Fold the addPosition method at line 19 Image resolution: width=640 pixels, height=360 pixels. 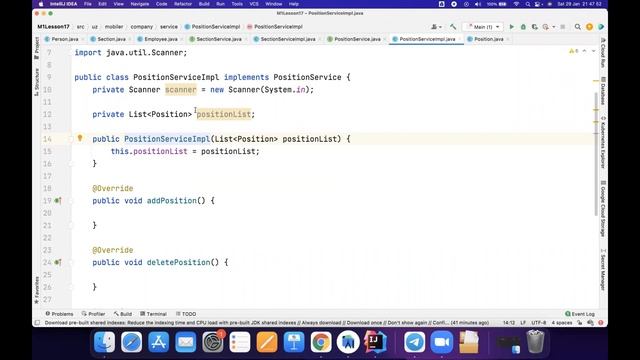pos(71,201)
